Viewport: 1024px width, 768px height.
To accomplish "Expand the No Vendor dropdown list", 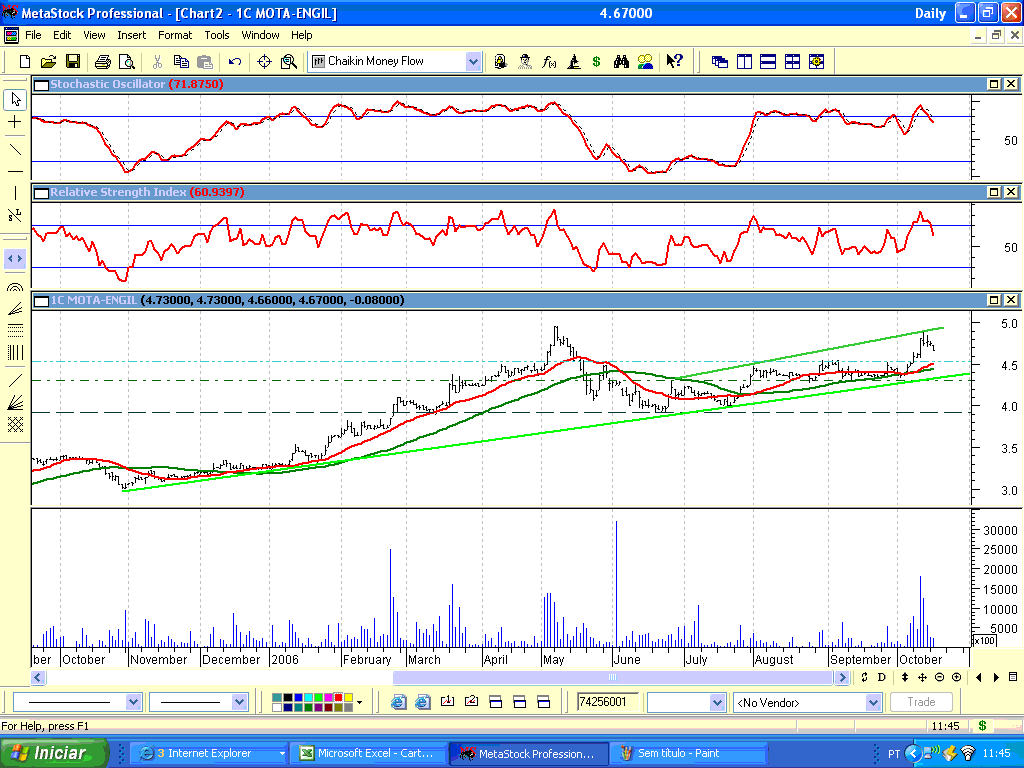I will point(873,703).
